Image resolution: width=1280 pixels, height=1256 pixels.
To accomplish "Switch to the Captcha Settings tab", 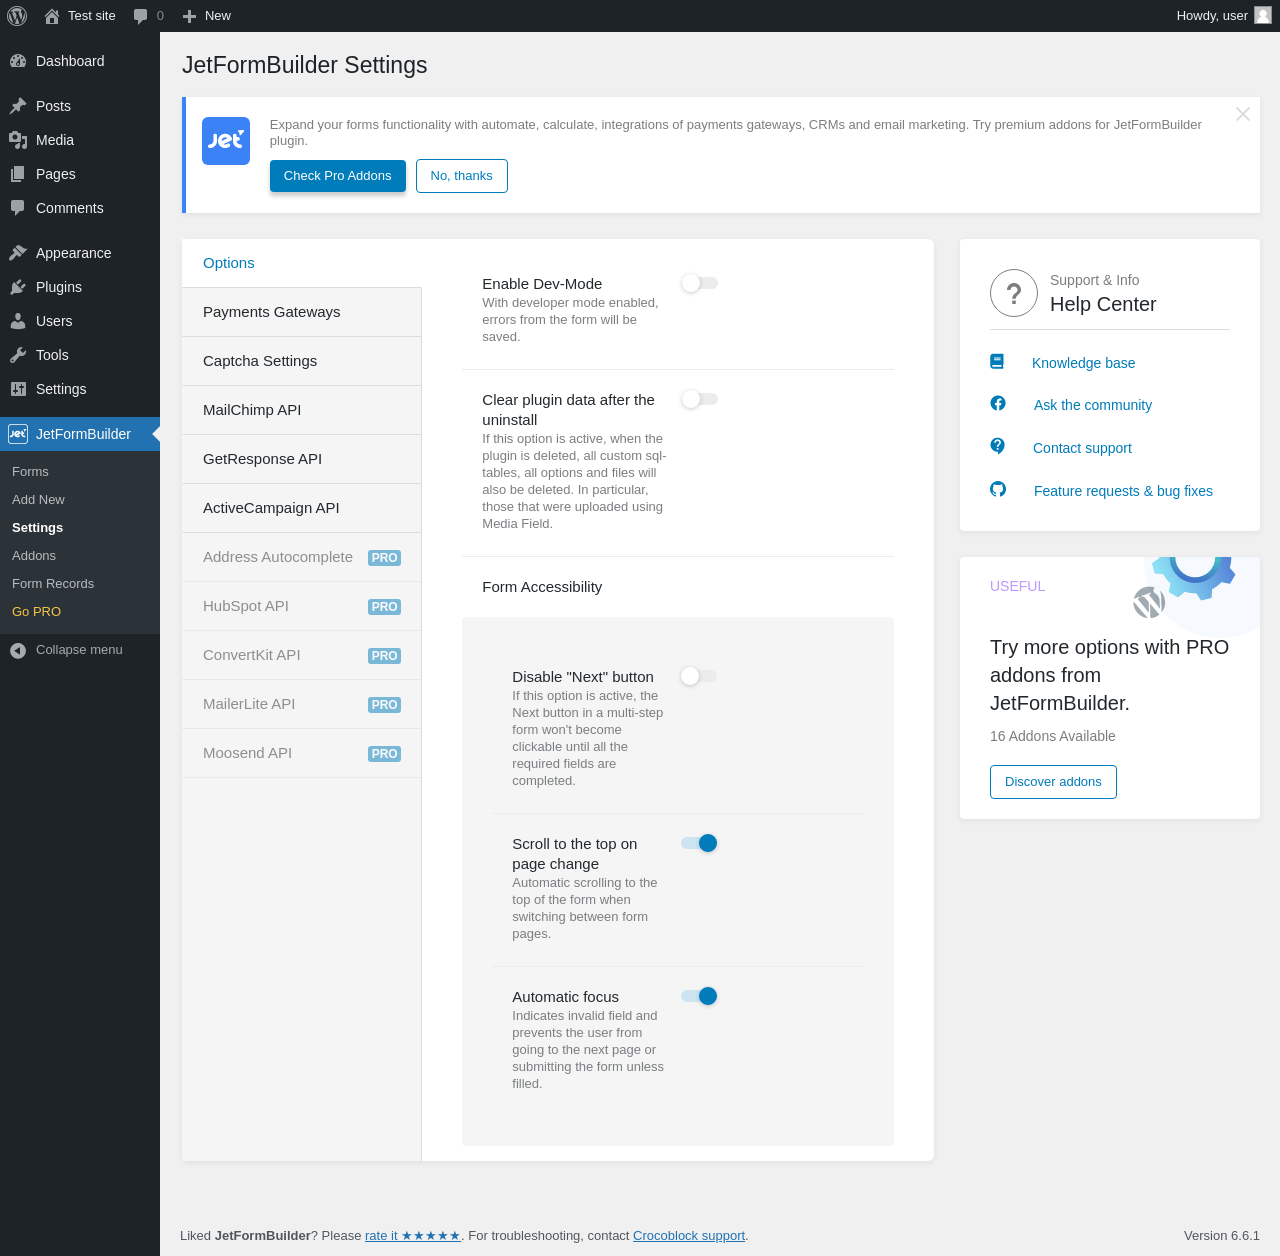I will [301, 361].
